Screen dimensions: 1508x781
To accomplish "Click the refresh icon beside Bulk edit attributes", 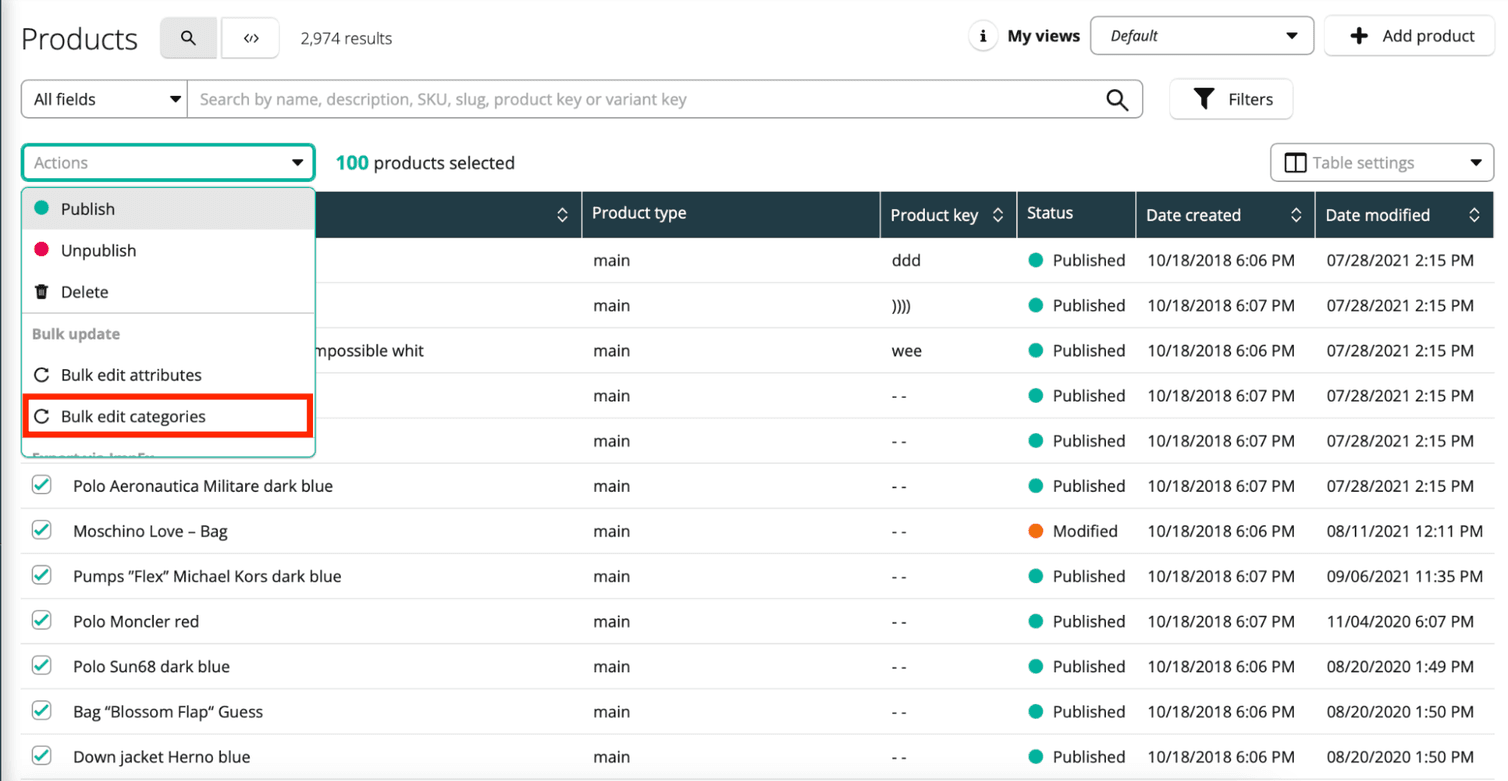I will coord(42,374).
